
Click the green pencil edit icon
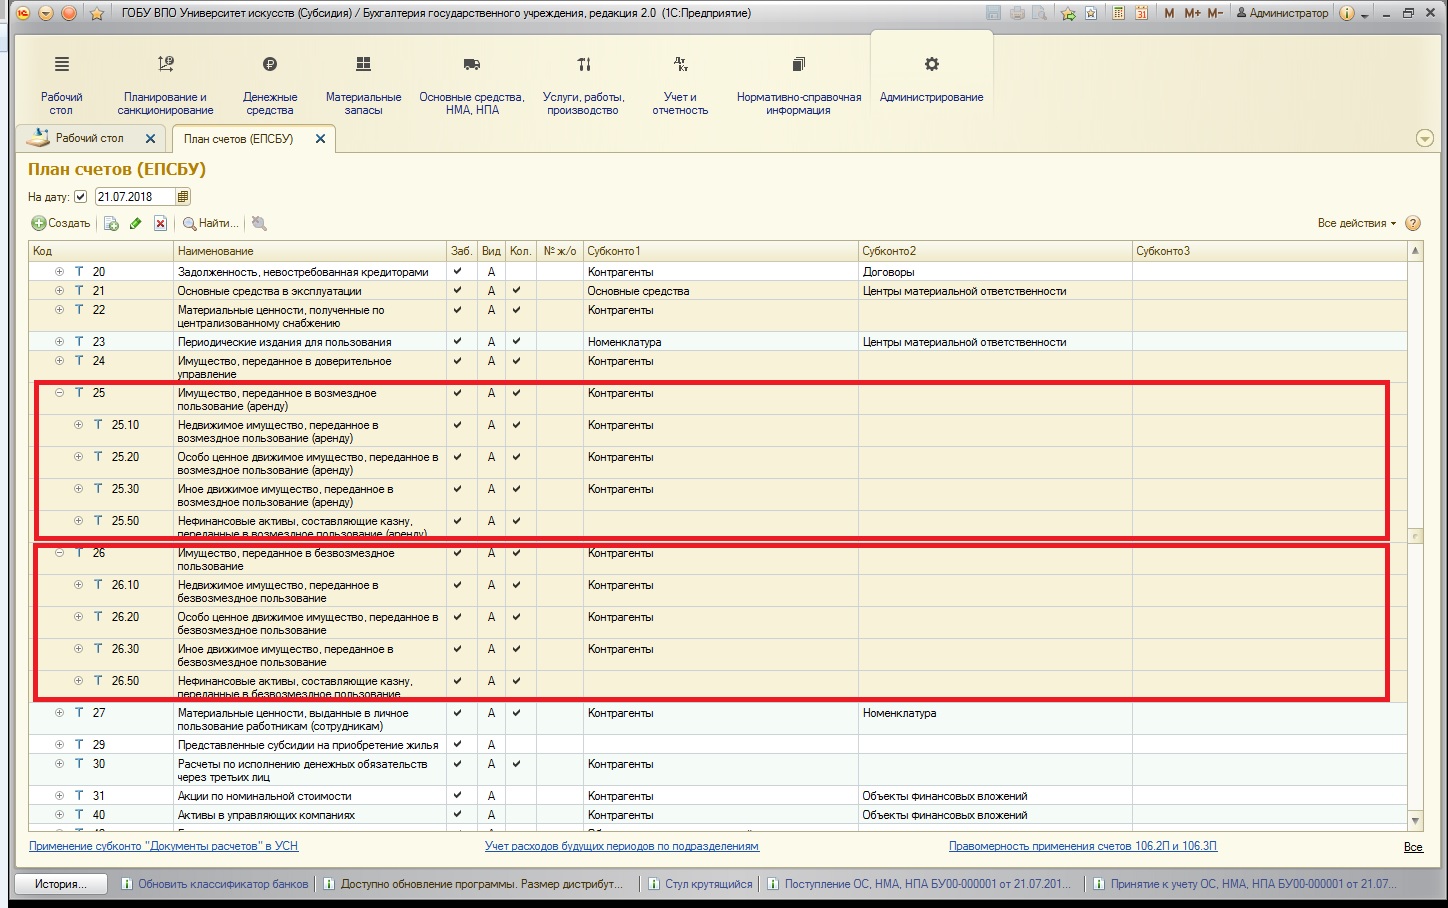(135, 224)
